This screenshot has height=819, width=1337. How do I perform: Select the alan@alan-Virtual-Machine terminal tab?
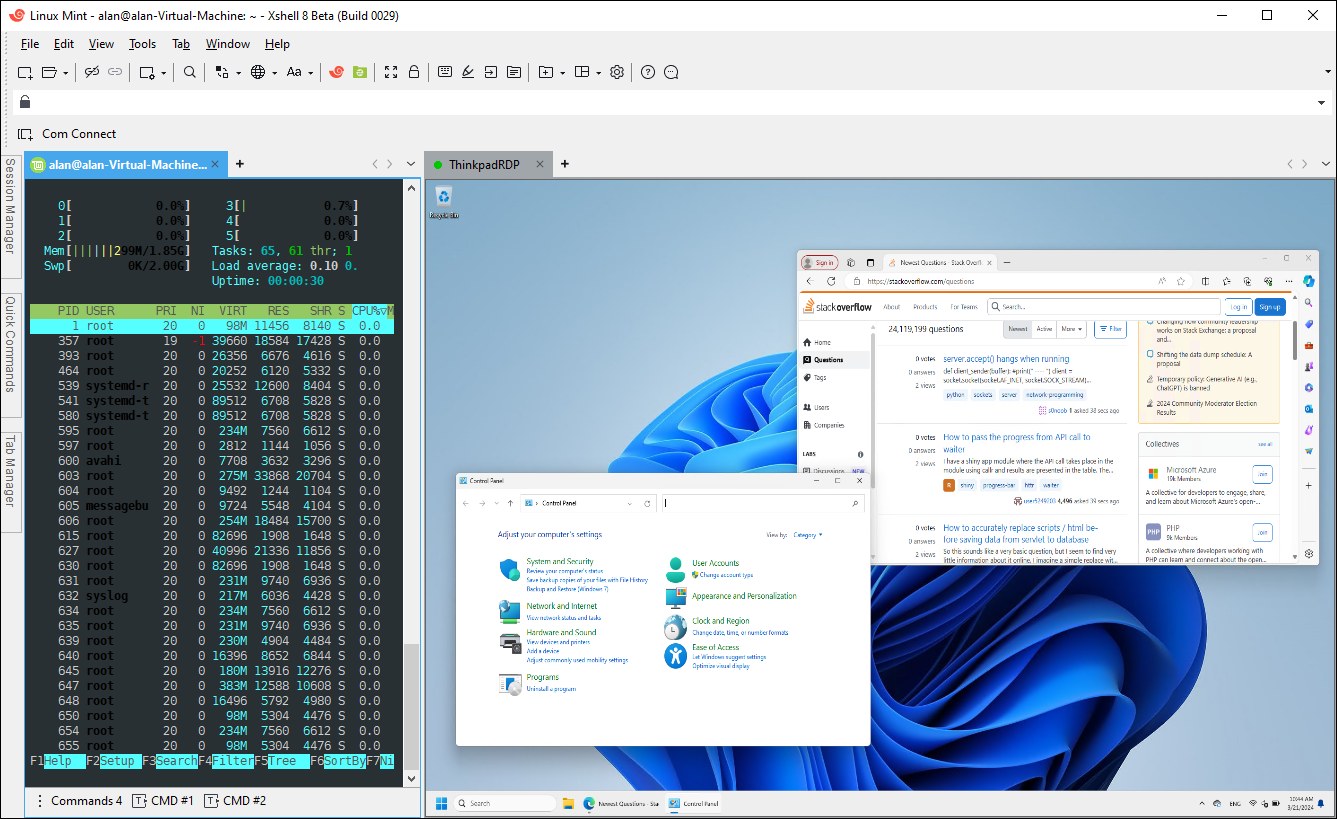pos(126,164)
